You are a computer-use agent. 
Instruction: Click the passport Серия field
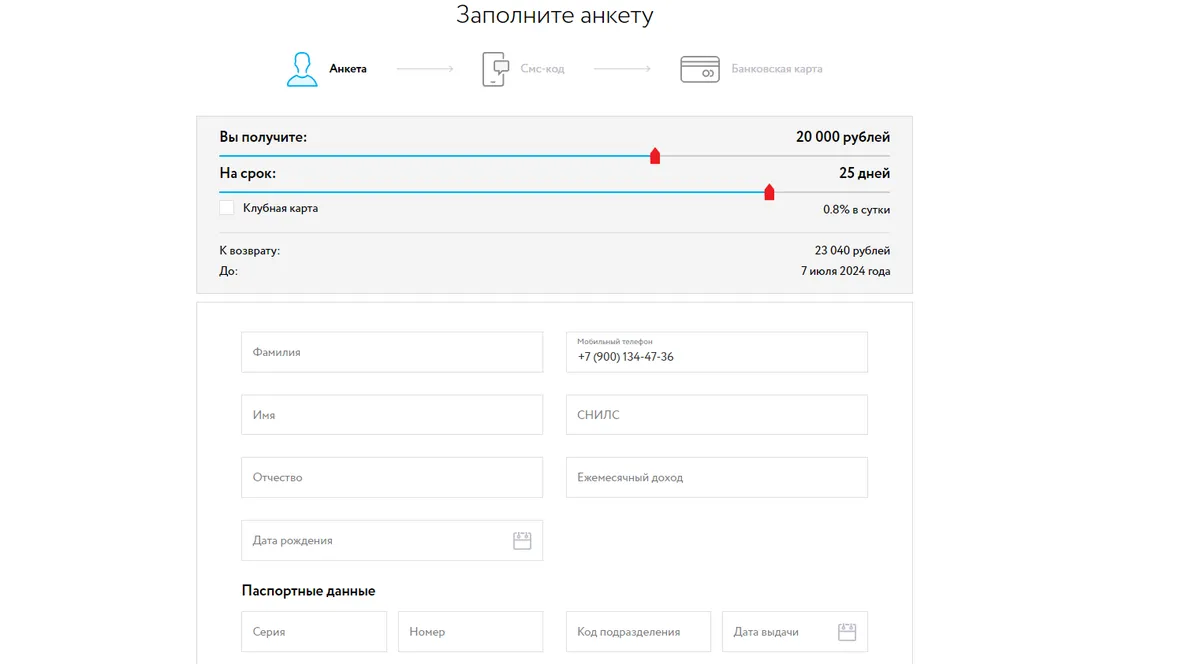pos(314,632)
